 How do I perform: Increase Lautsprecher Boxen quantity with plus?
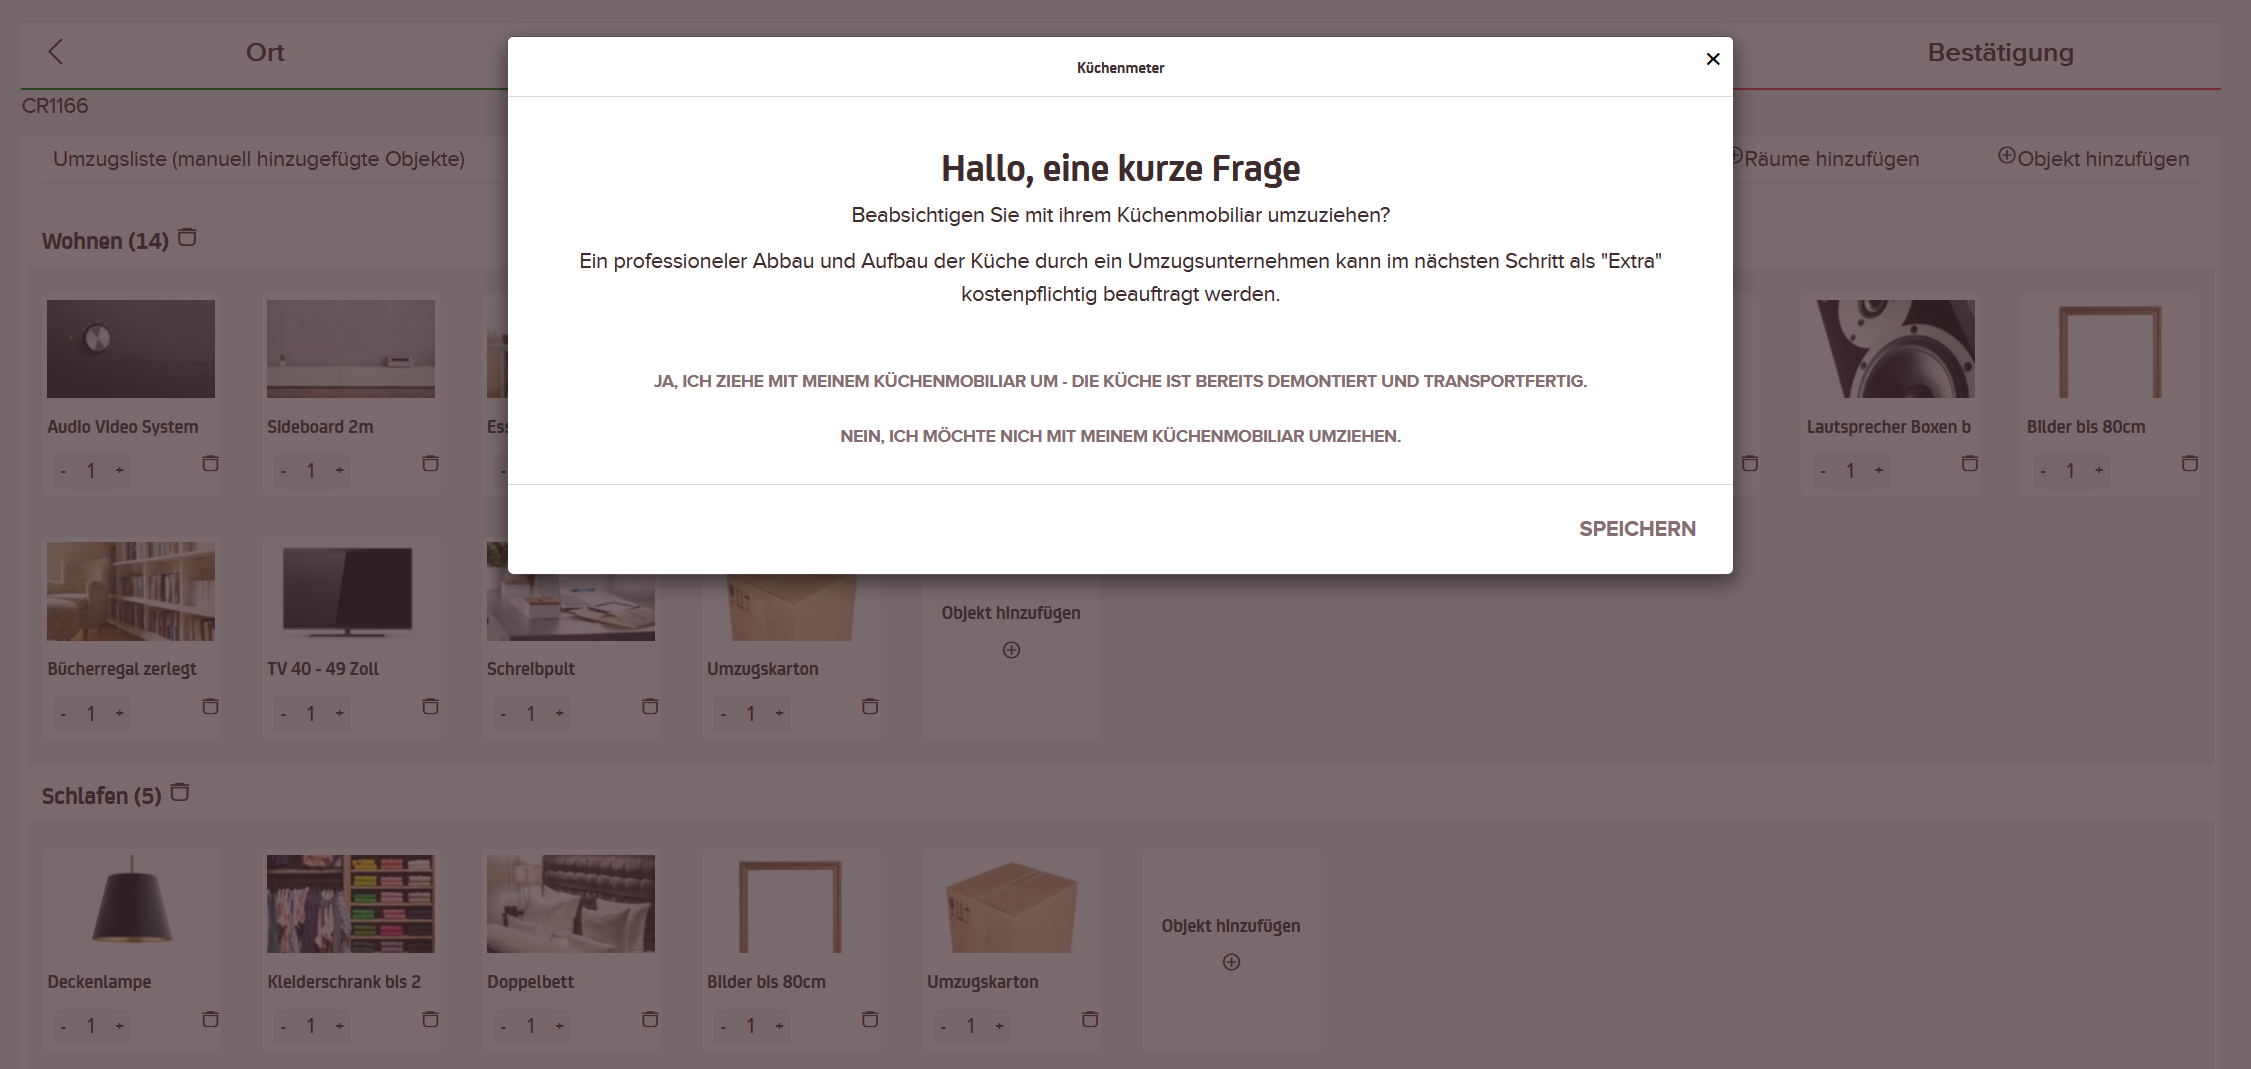click(1879, 470)
